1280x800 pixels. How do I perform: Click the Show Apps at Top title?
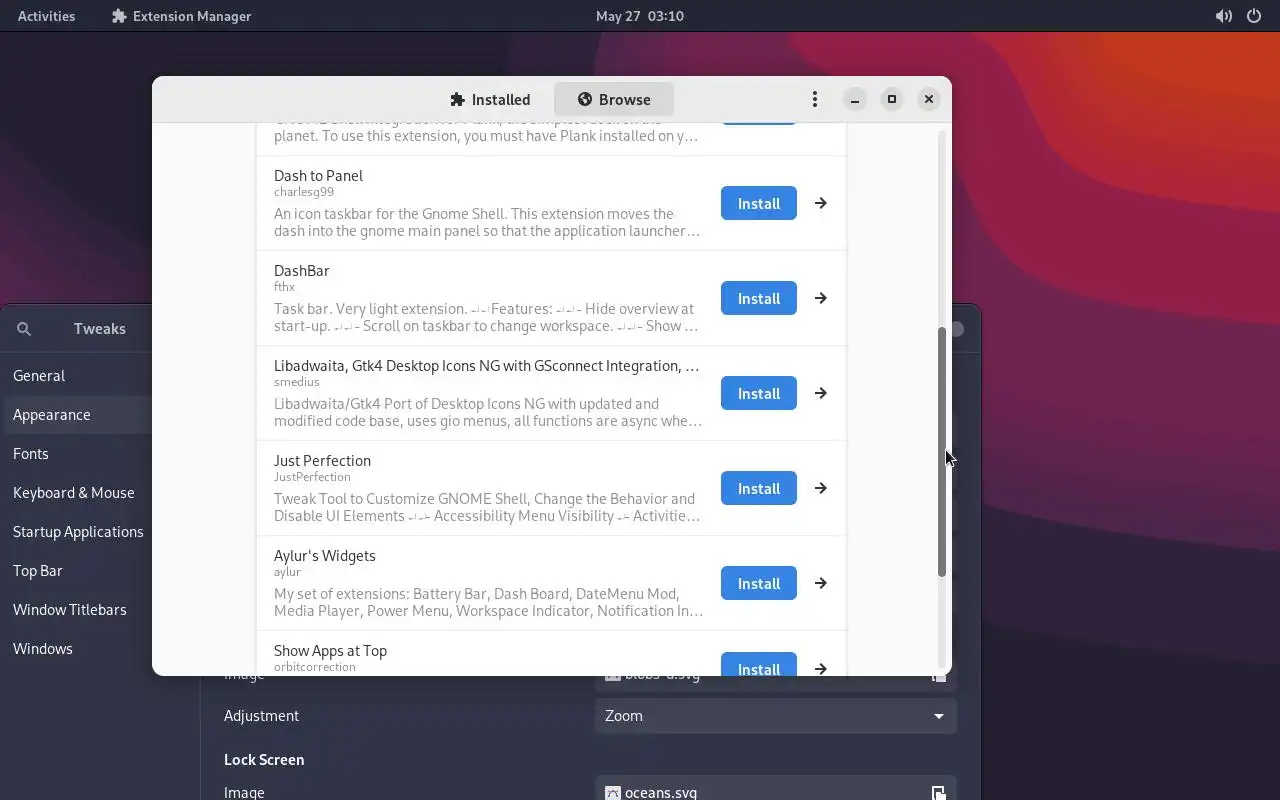click(330, 651)
